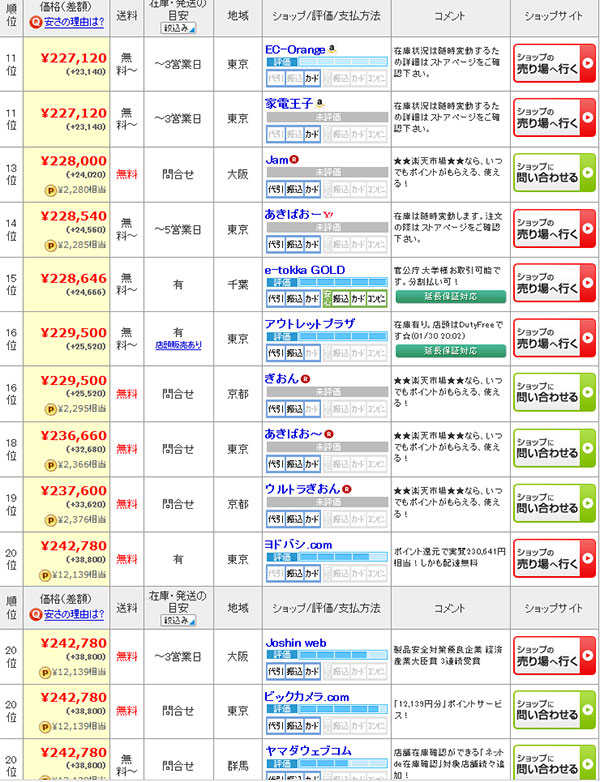Click the P point icon next to ¥2,376相当

[x=50, y=520]
